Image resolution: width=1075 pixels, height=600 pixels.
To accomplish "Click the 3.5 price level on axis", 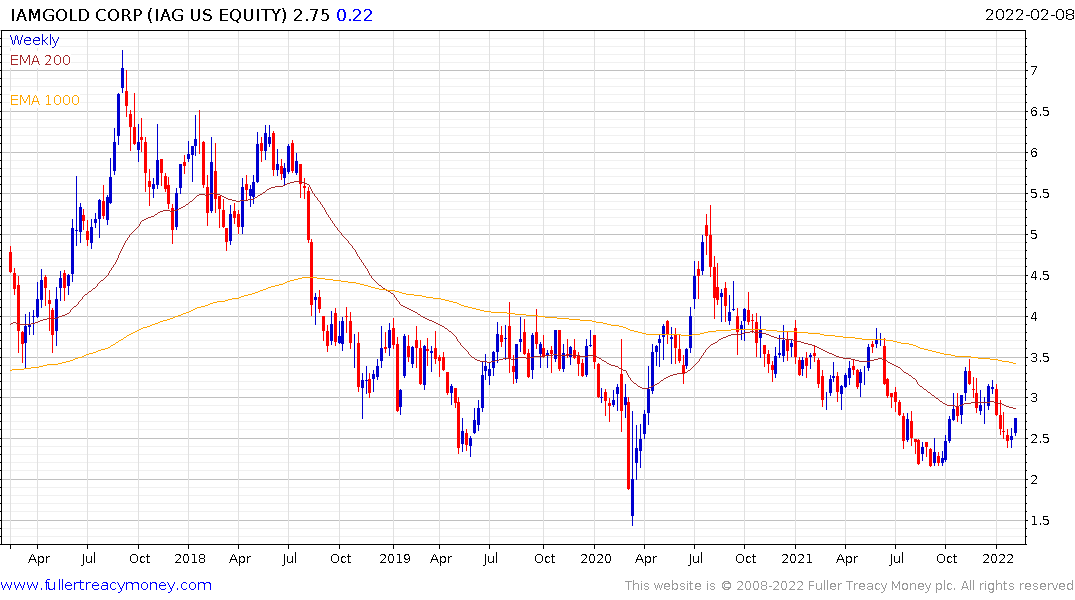I will 1041,357.
